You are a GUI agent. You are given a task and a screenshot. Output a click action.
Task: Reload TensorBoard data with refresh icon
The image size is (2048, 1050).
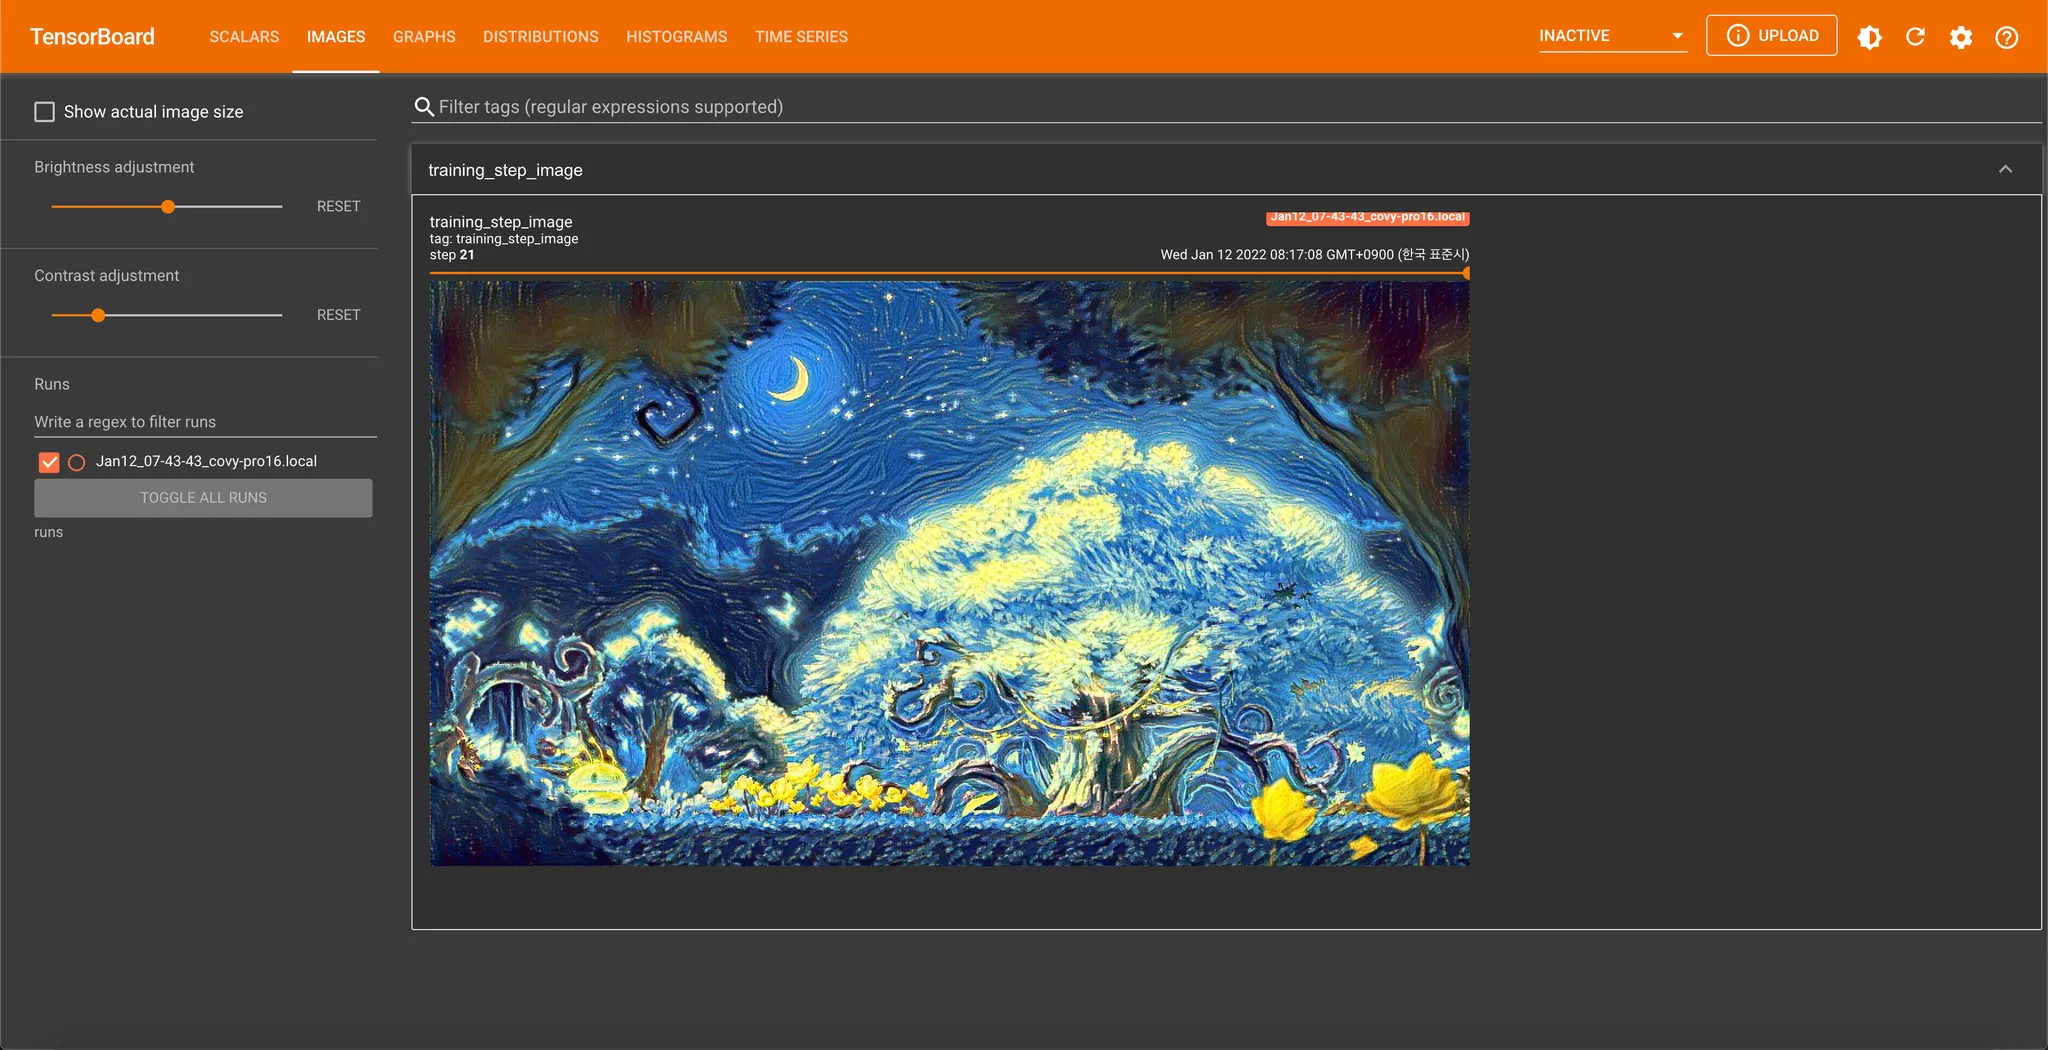tap(1915, 37)
